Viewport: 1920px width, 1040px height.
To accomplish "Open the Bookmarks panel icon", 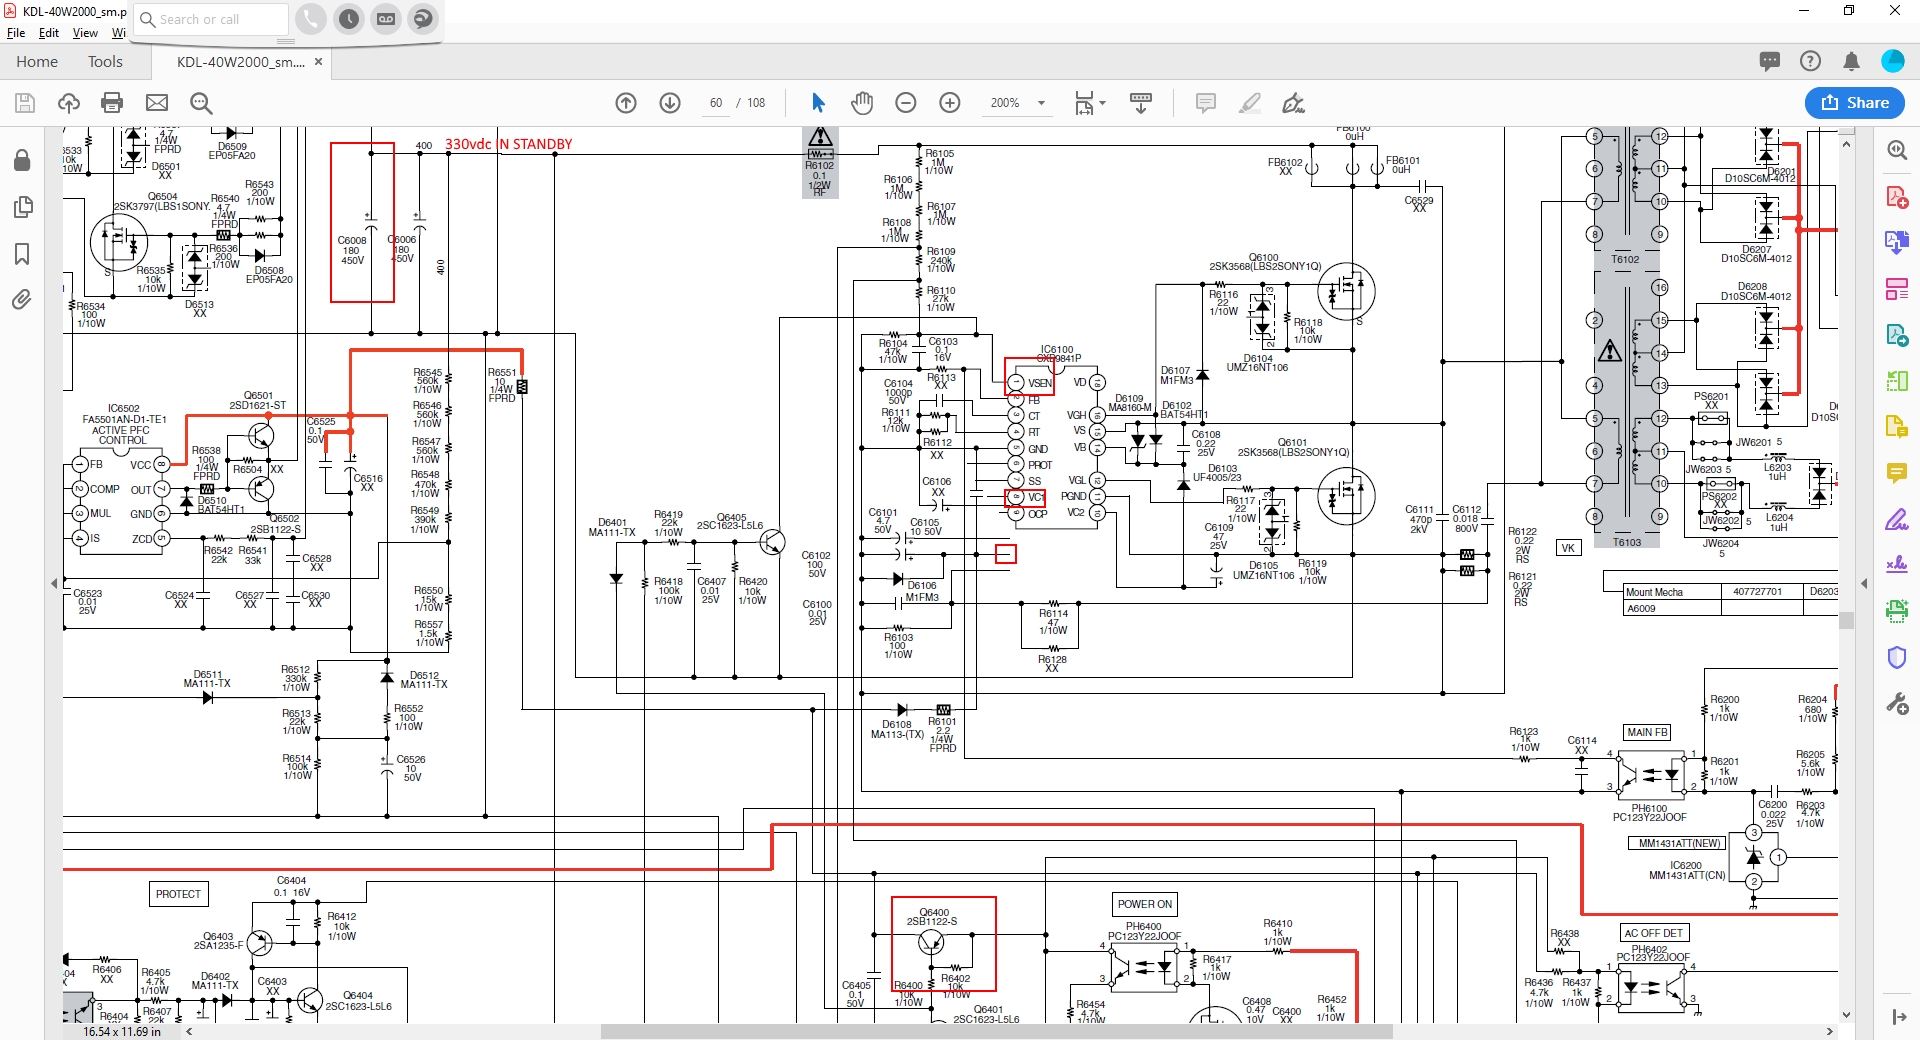I will tap(21, 254).
